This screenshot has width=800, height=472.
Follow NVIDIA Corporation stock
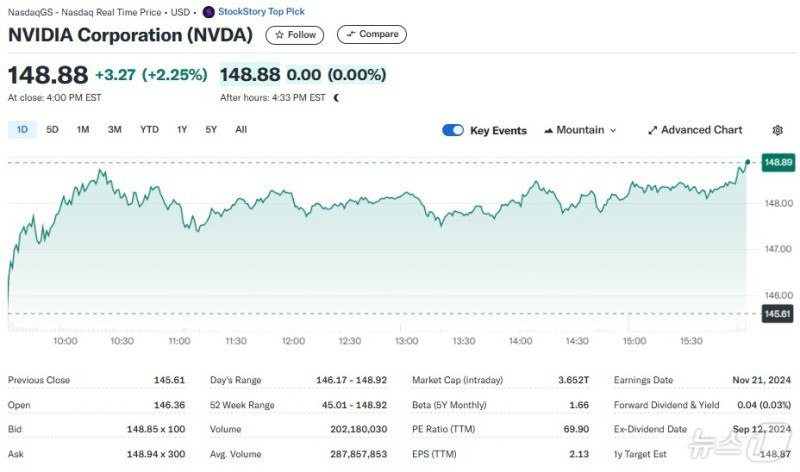point(294,35)
